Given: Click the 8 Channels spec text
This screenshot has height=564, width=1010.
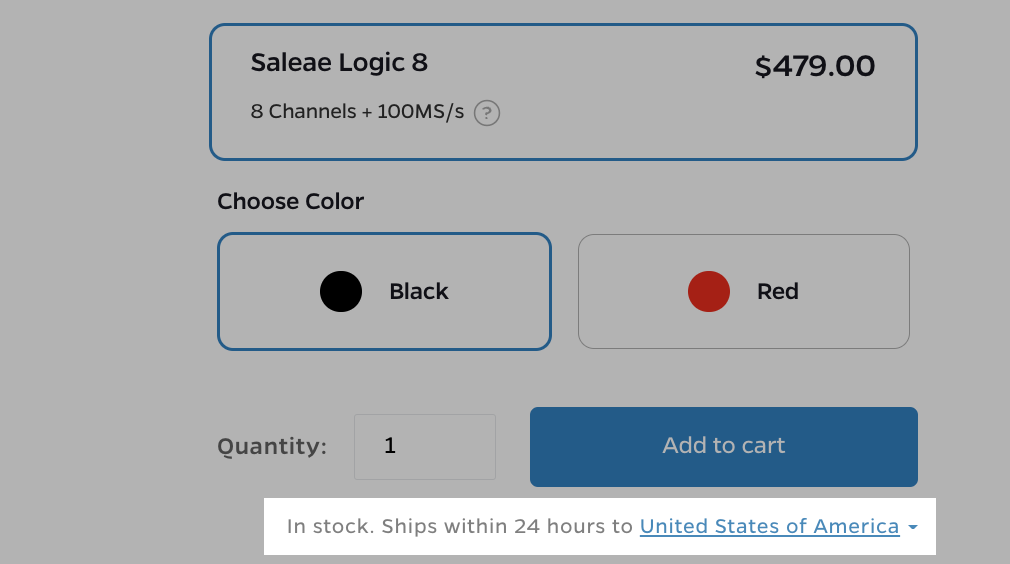Looking at the screenshot, I should (x=303, y=112).
